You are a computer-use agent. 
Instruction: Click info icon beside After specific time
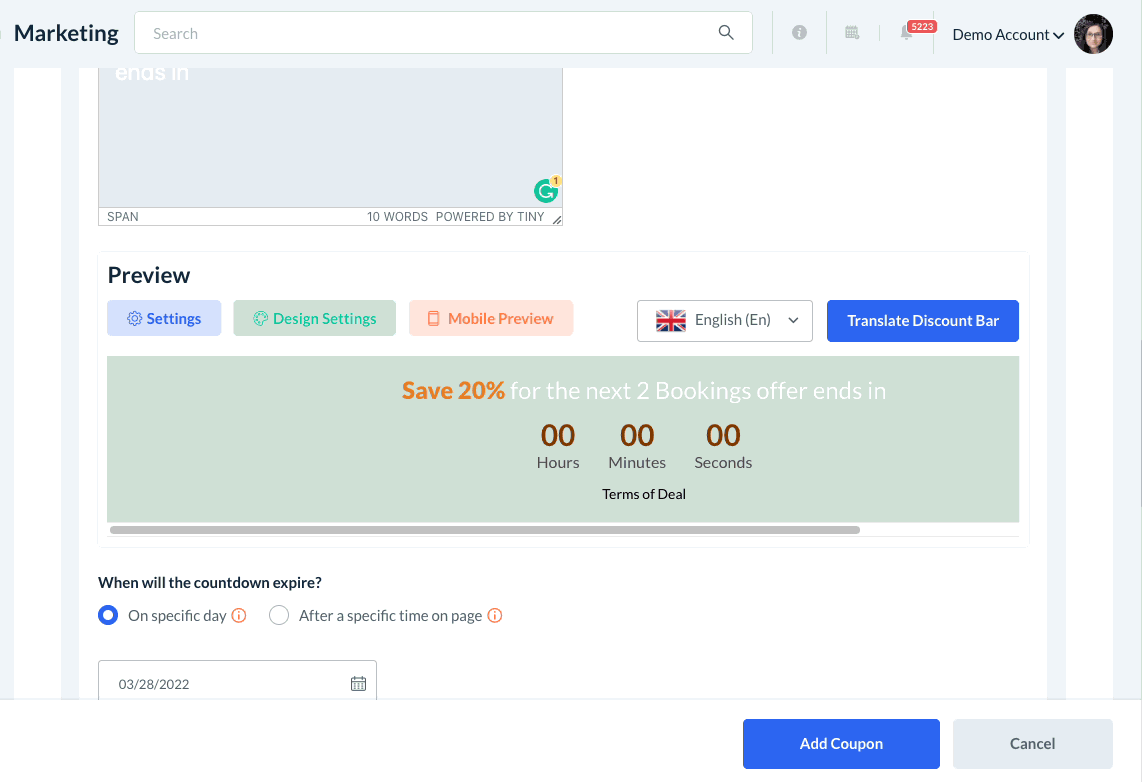coord(495,616)
